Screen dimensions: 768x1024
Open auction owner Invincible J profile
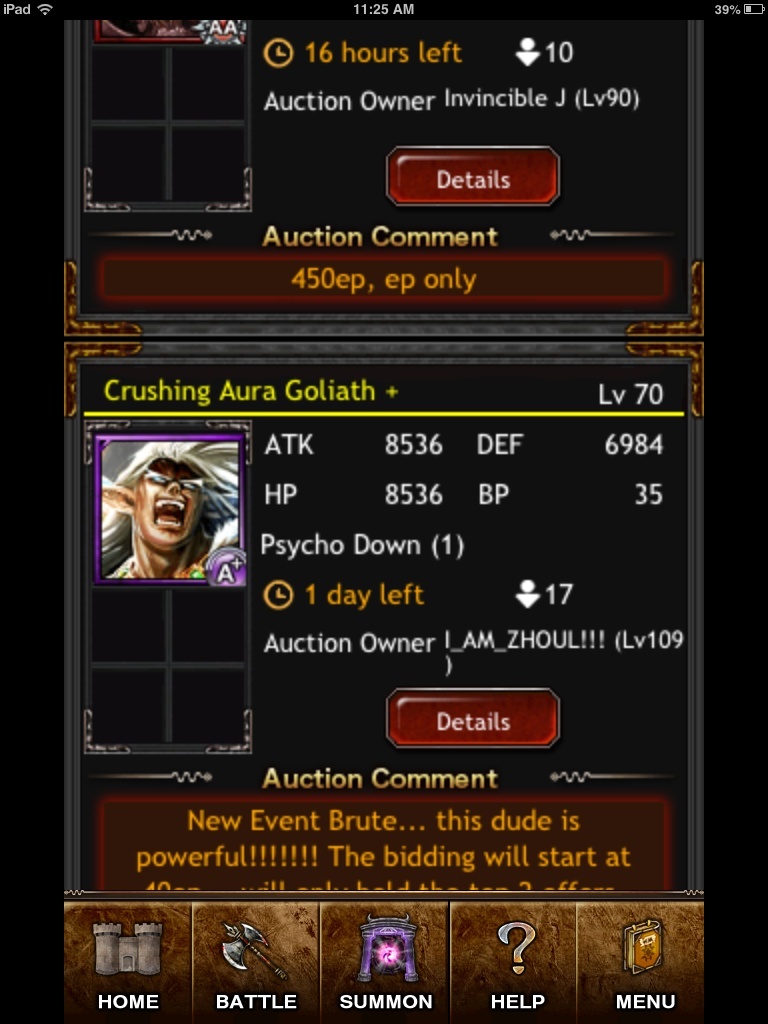pos(541,99)
